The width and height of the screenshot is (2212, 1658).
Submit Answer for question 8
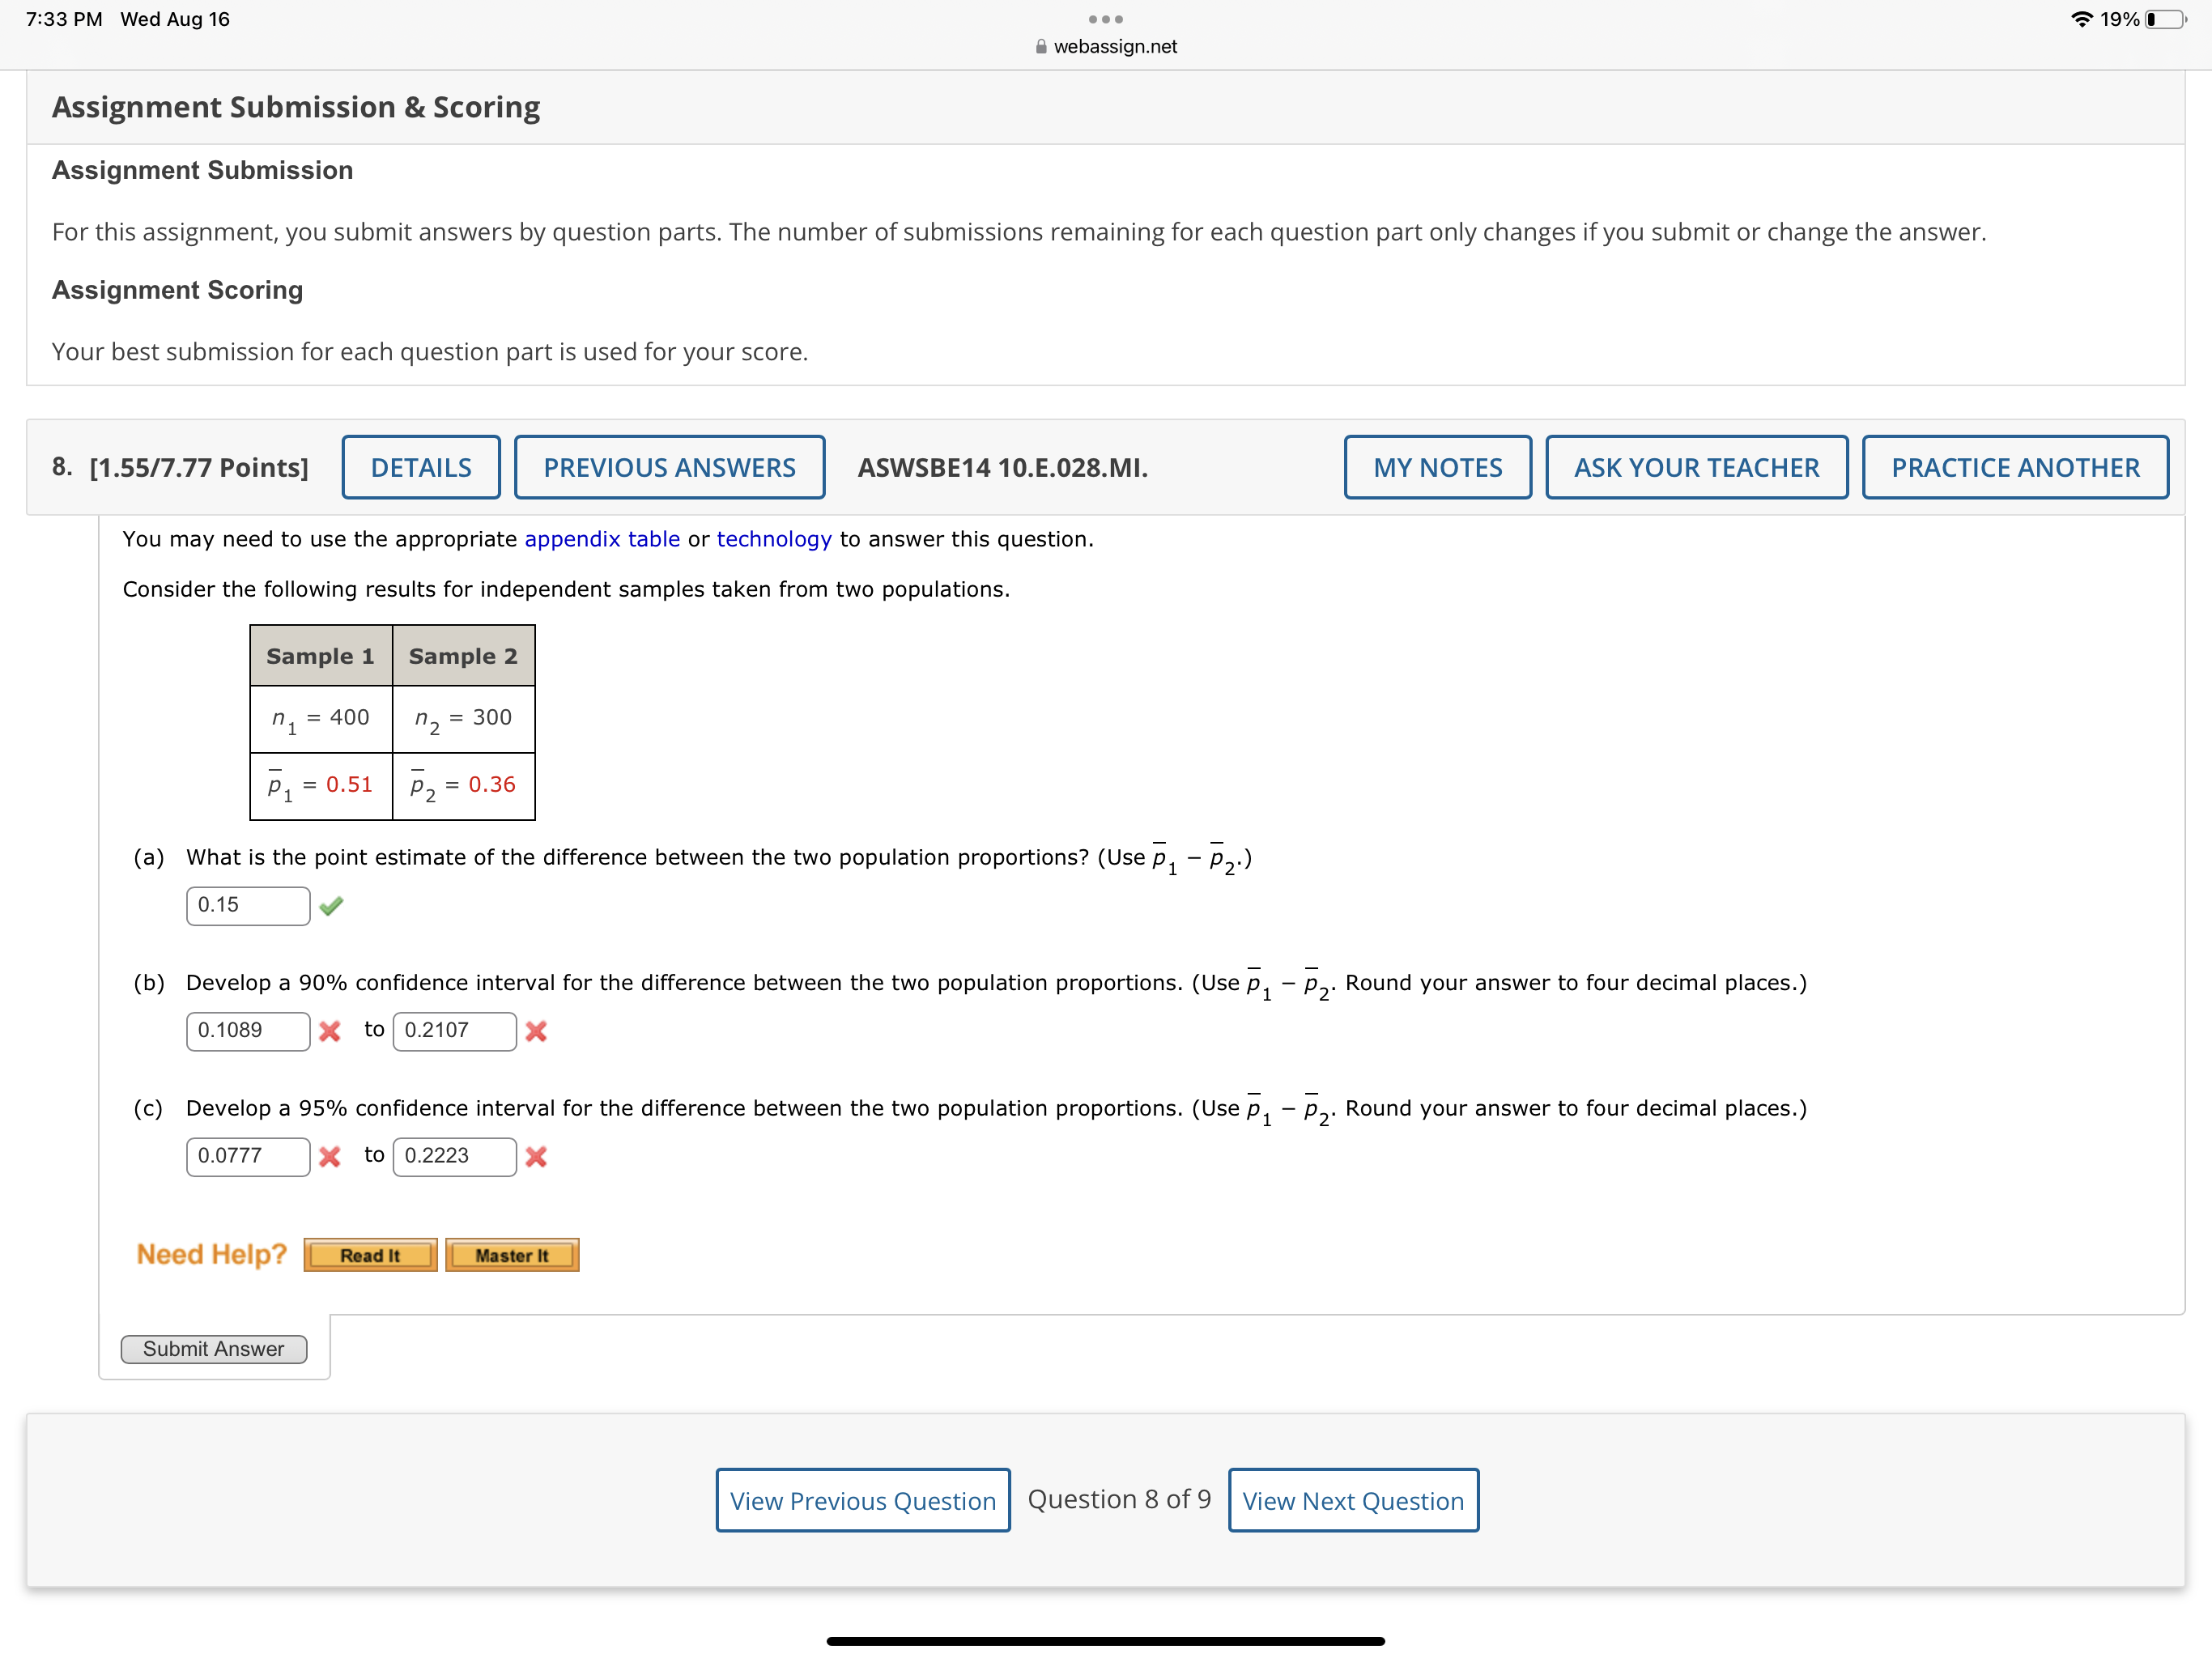coord(213,1349)
